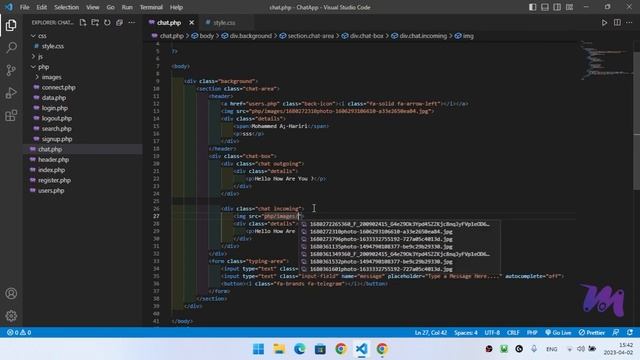Image resolution: width=640 pixels, height=360 pixels.
Task: Click Ln 27, Col 42 status item
Action: (431, 332)
